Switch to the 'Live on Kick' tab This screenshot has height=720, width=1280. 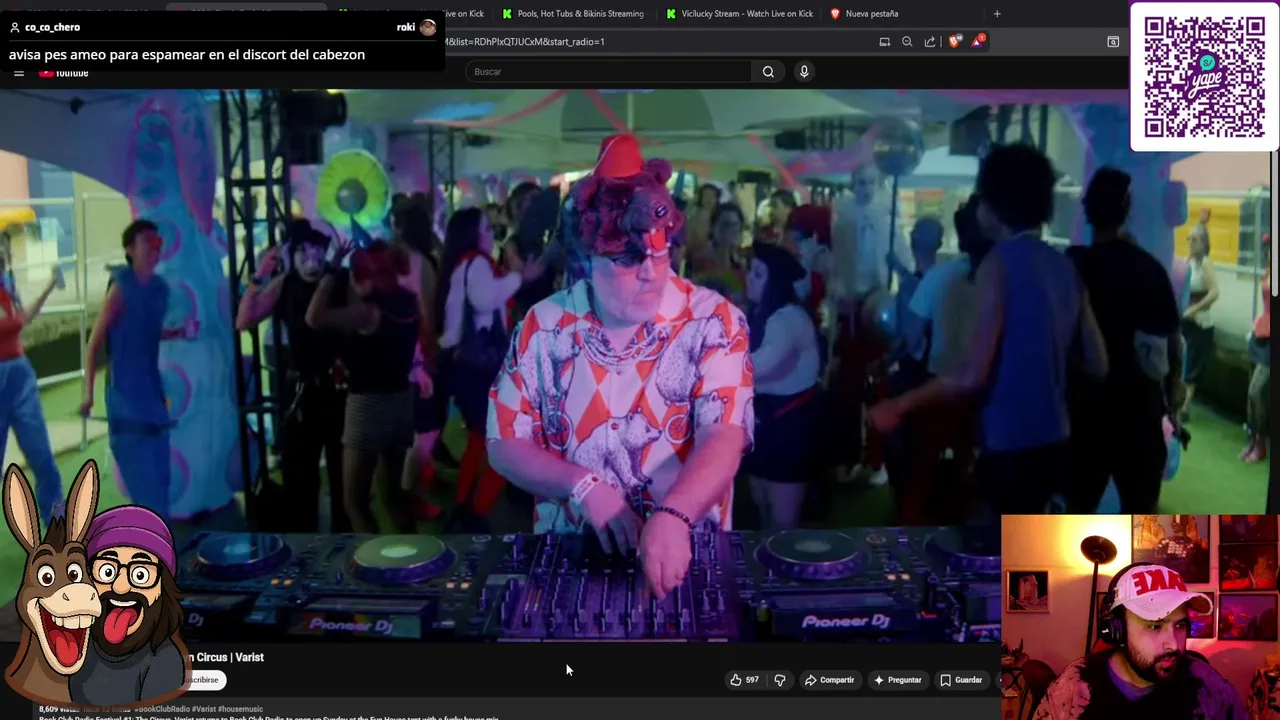coord(465,14)
